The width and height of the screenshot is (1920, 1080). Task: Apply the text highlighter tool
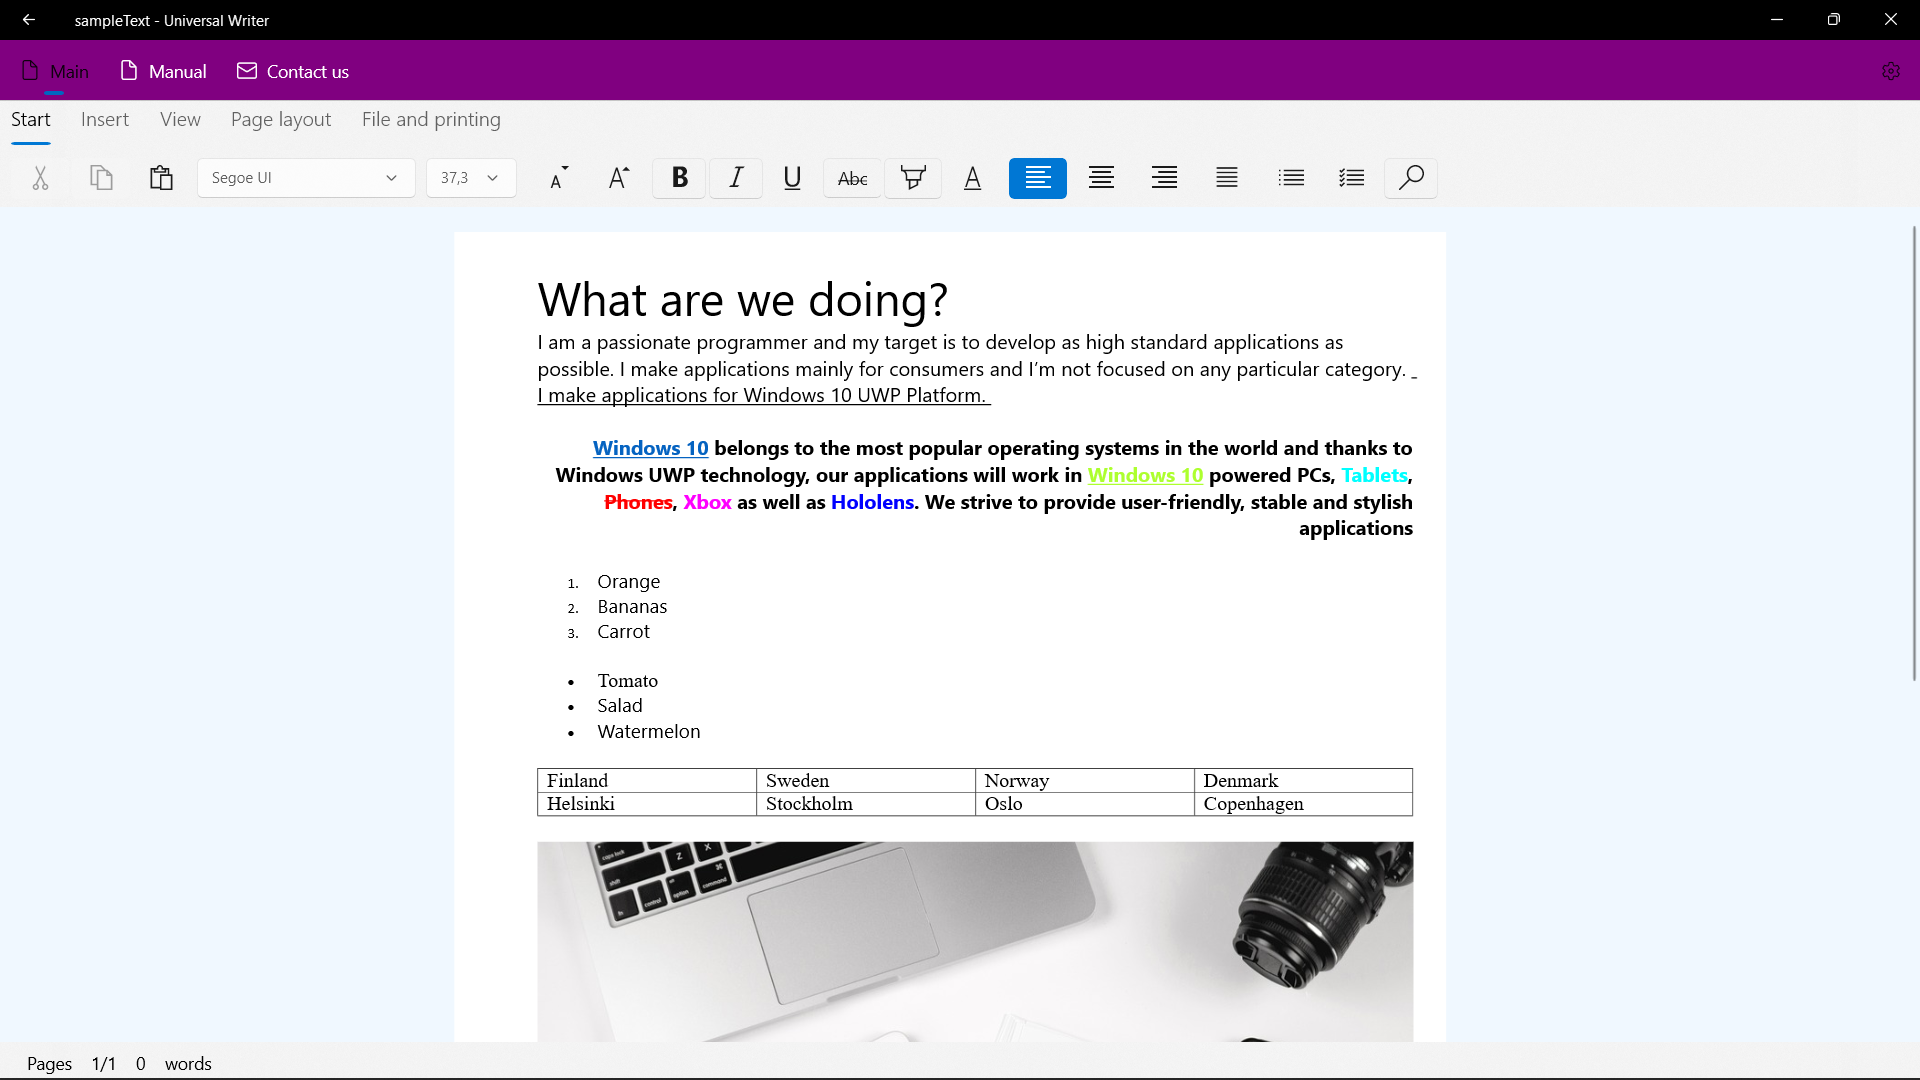[912, 178]
